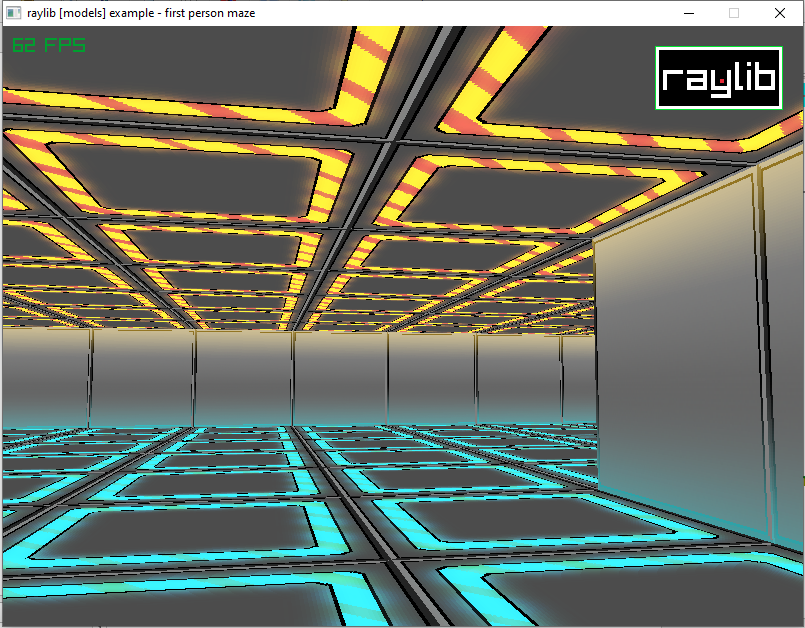
Task: Minimize the maze example window
Action: [687, 13]
